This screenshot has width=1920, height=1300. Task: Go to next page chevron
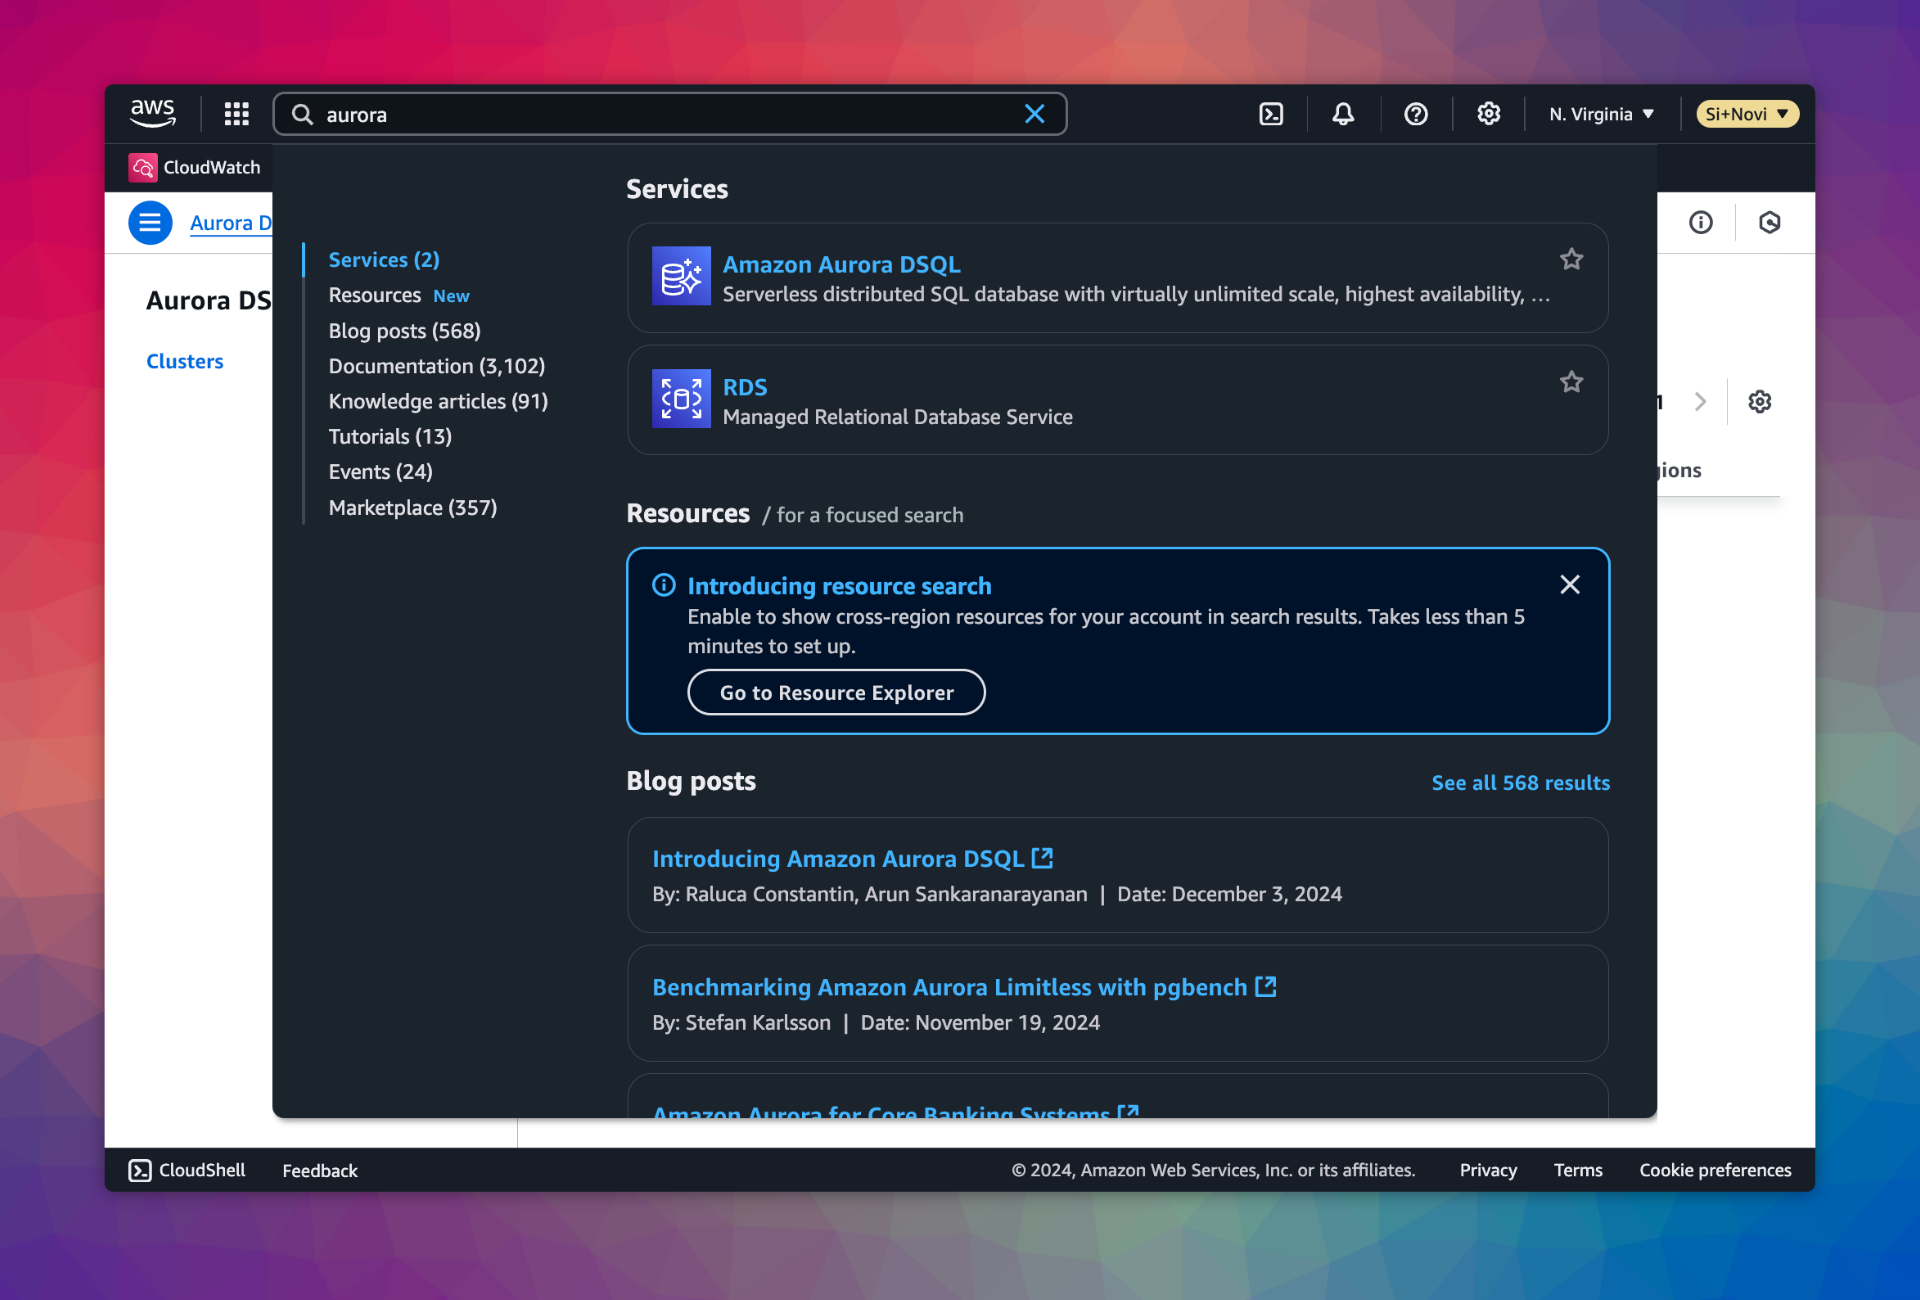pos(1700,401)
